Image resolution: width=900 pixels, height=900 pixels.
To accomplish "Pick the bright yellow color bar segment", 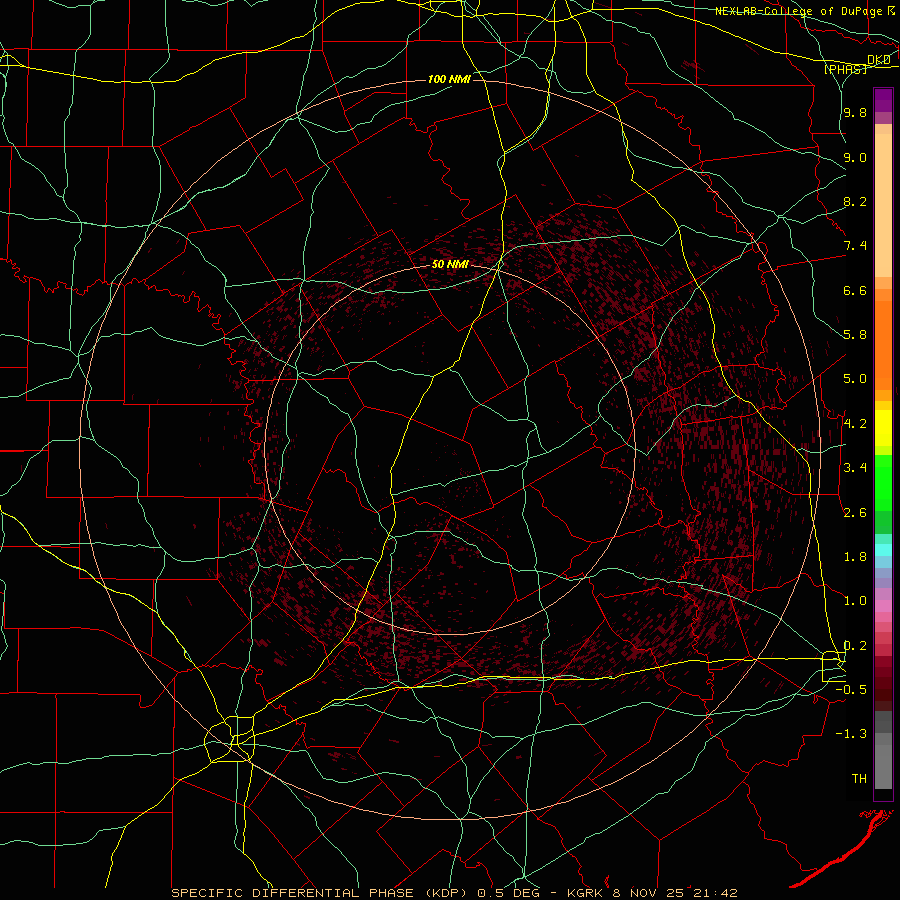I will 883,427.
